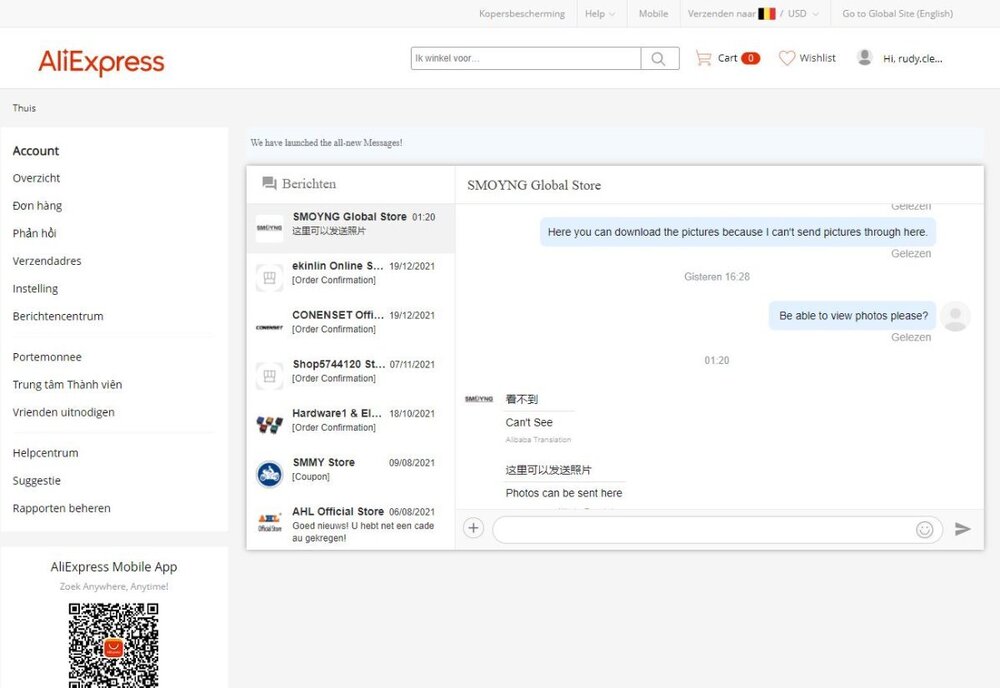The height and width of the screenshot is (688, 1000).
Task: Open the shopping cart icon
Action: point(704,58)
